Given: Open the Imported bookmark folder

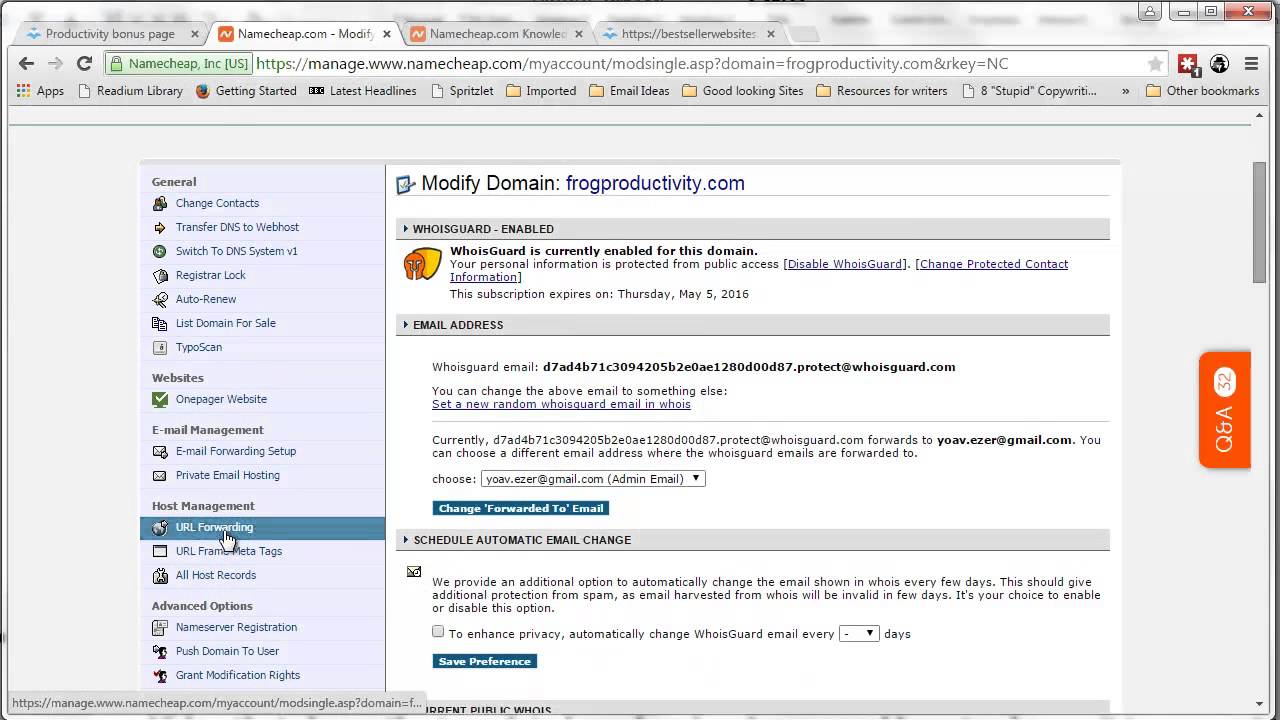Looking at the screenshot, I should 541,90.
